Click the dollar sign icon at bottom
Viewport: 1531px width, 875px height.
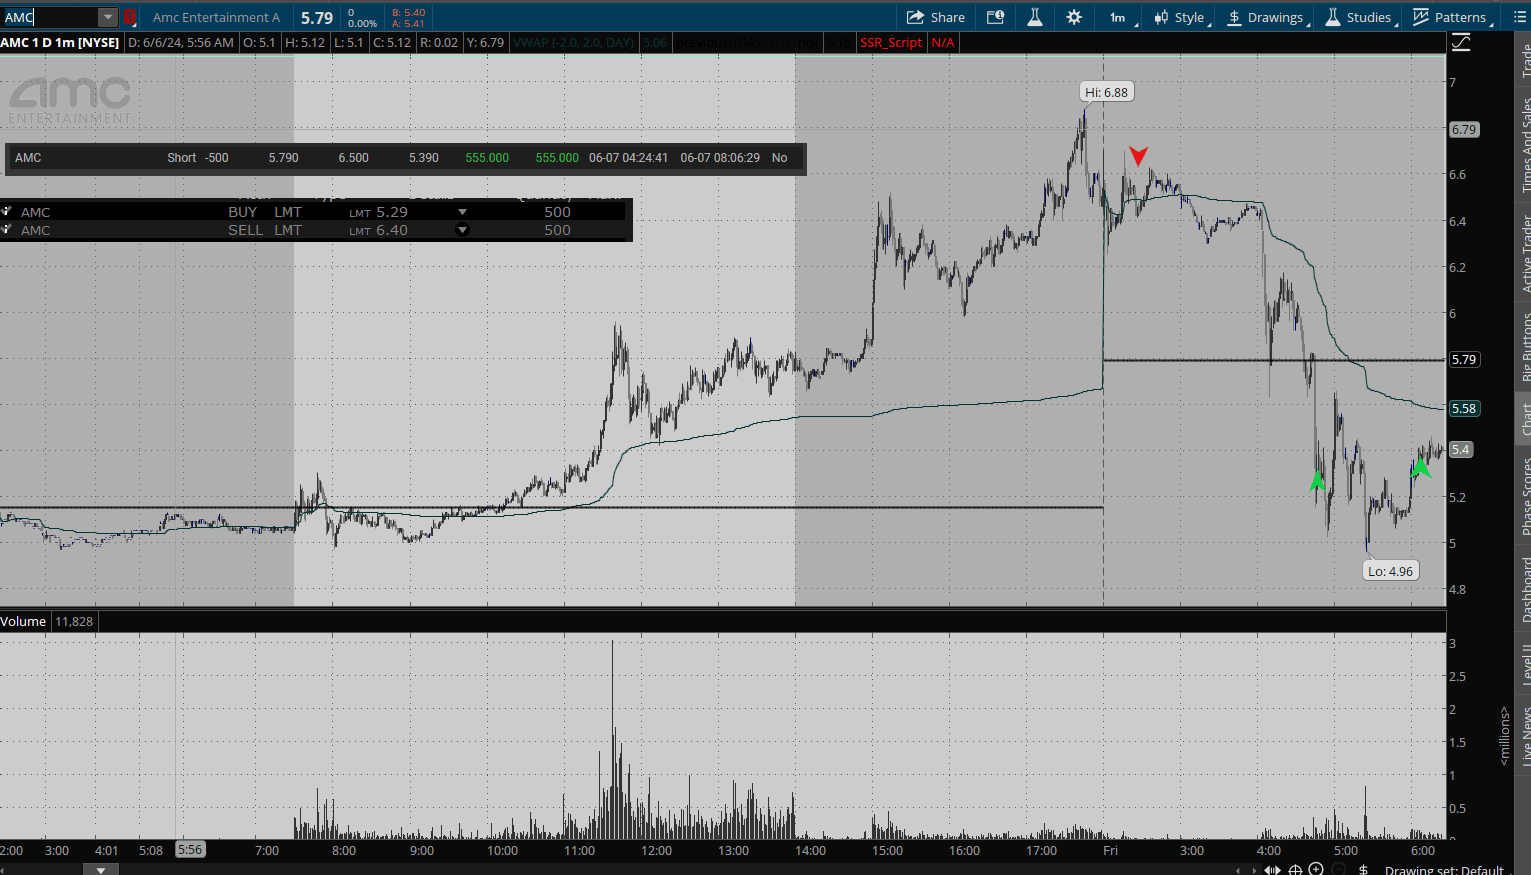tap(1363, 870)
